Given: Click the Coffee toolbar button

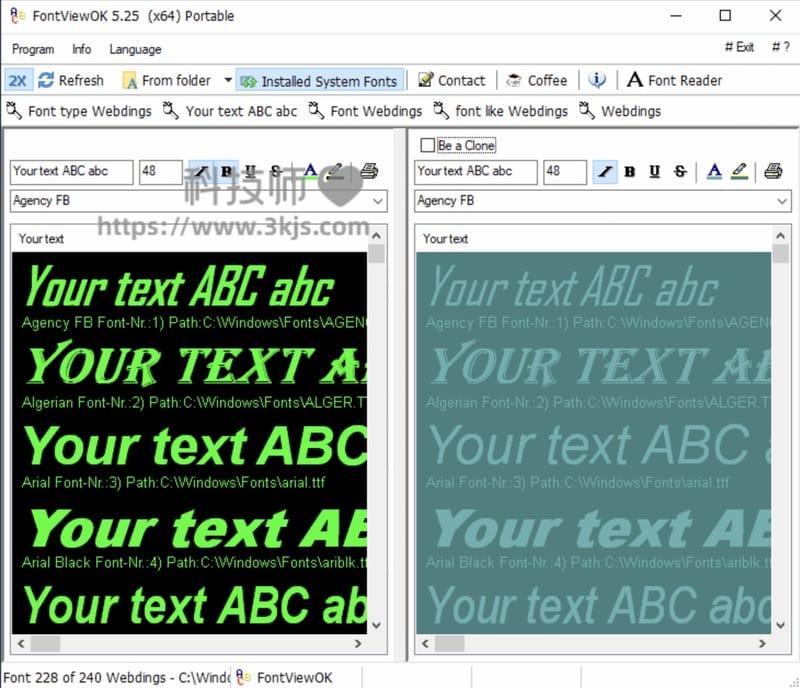Looking at the screenshot, I should tap(537, 80).
